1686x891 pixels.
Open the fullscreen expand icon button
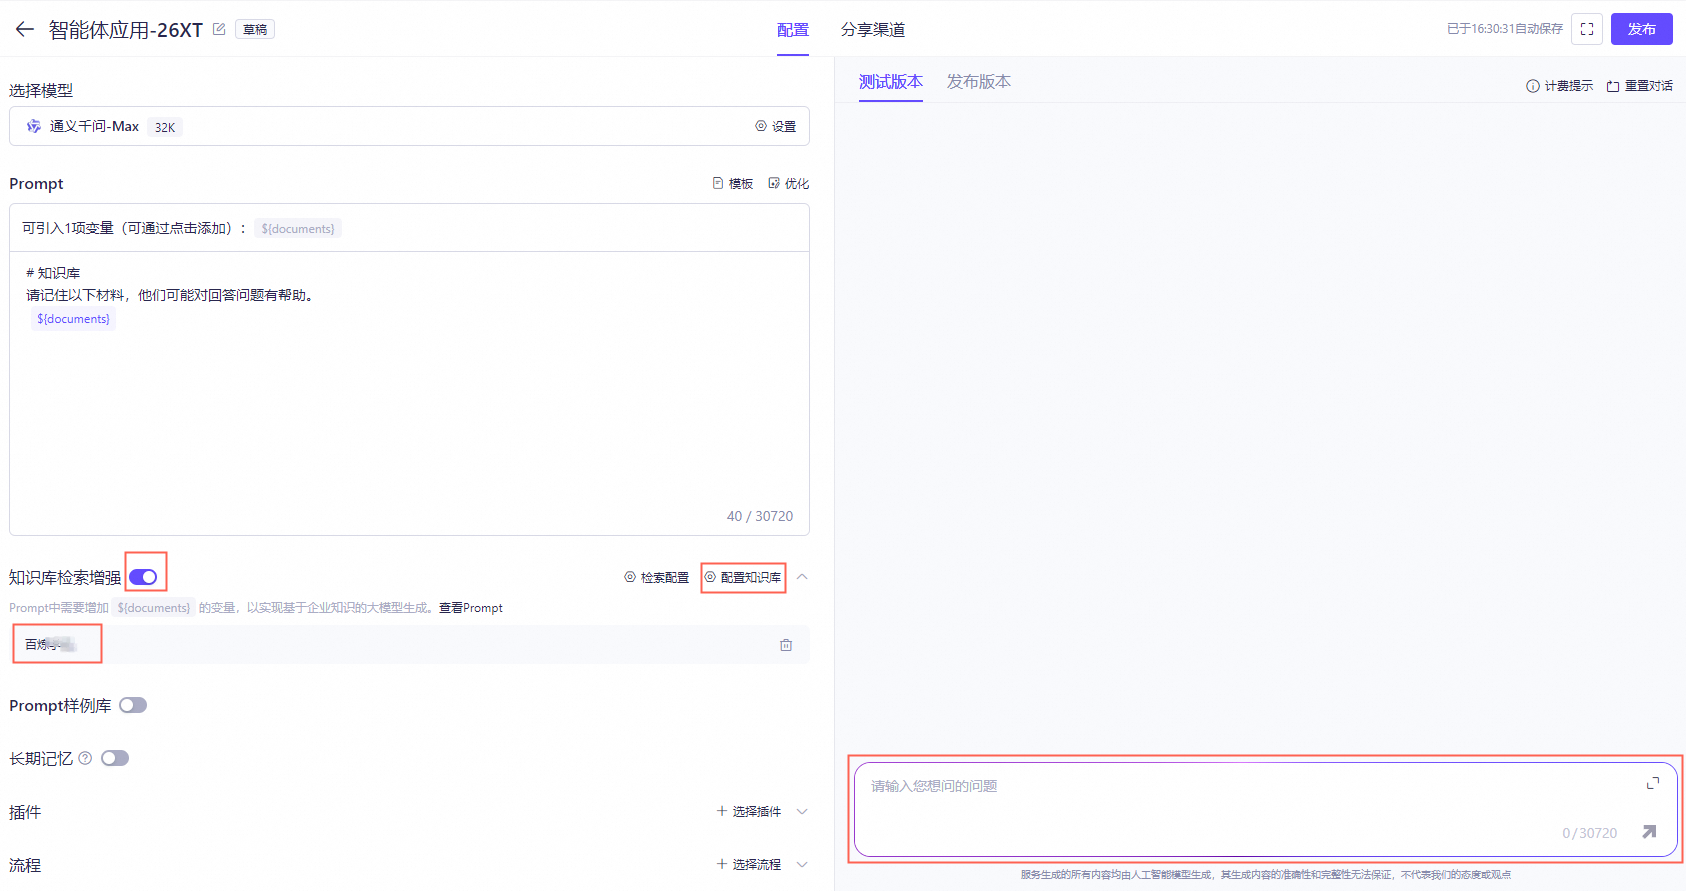pos(1587,29)
